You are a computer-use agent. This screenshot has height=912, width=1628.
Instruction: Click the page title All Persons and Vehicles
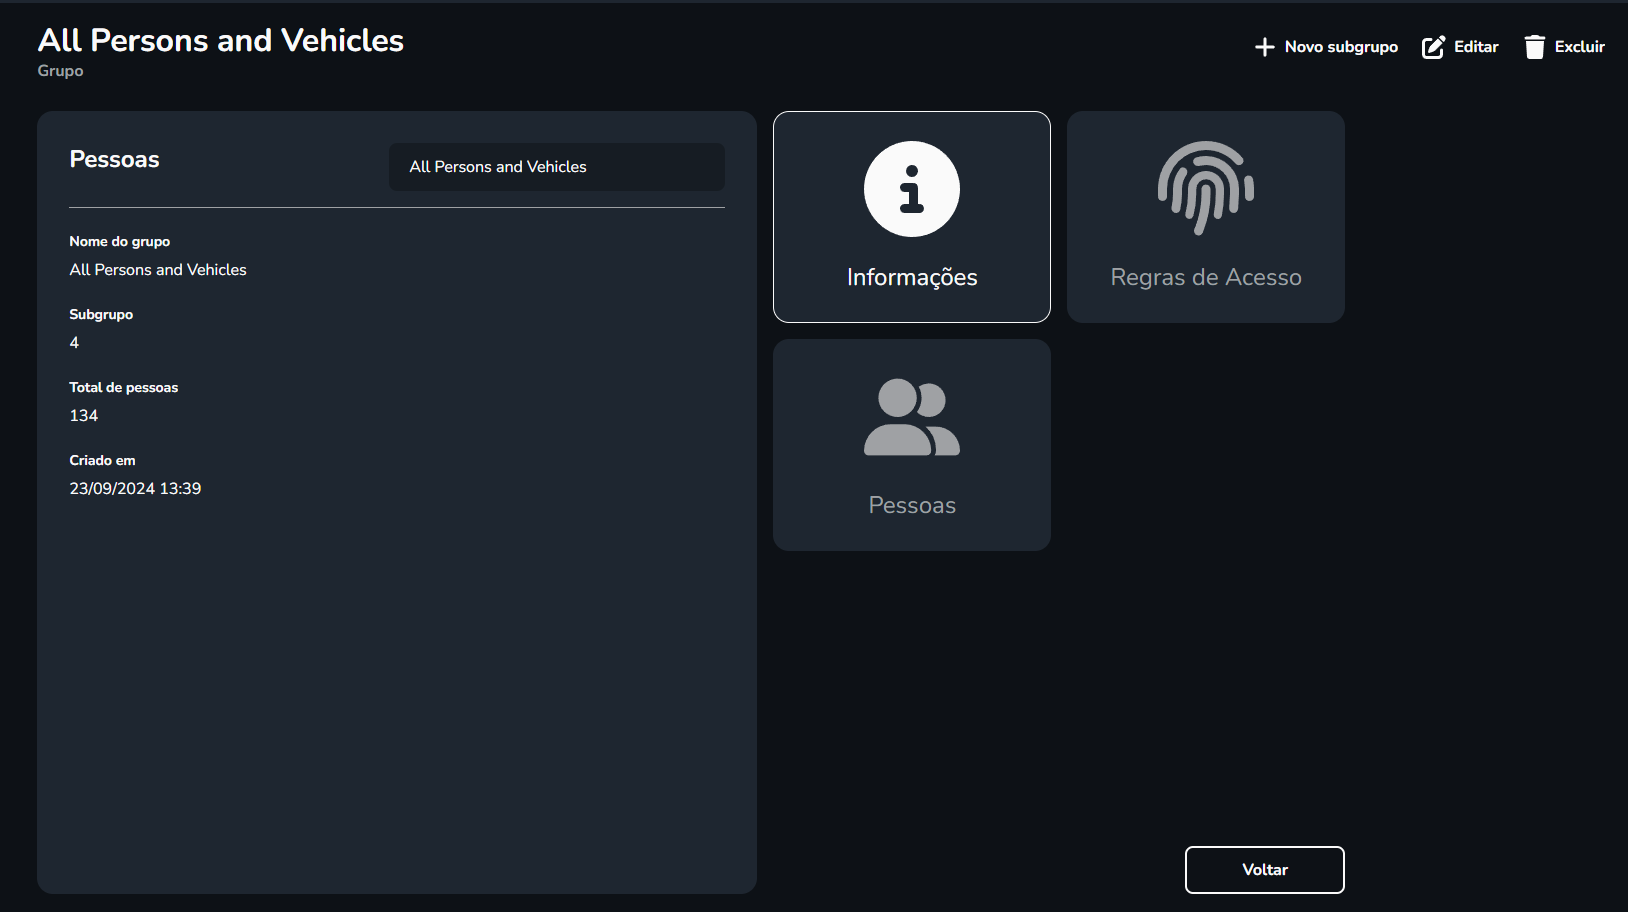[221, 40]
